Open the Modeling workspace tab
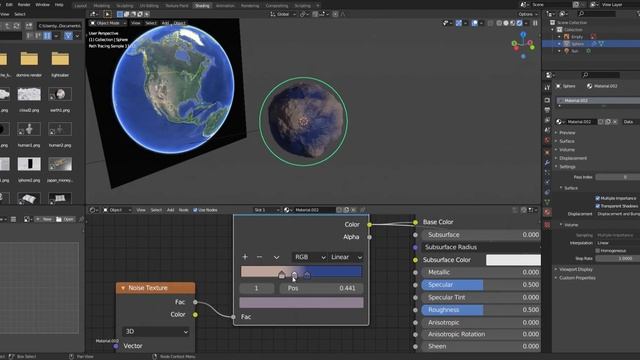 click(102, 6)
